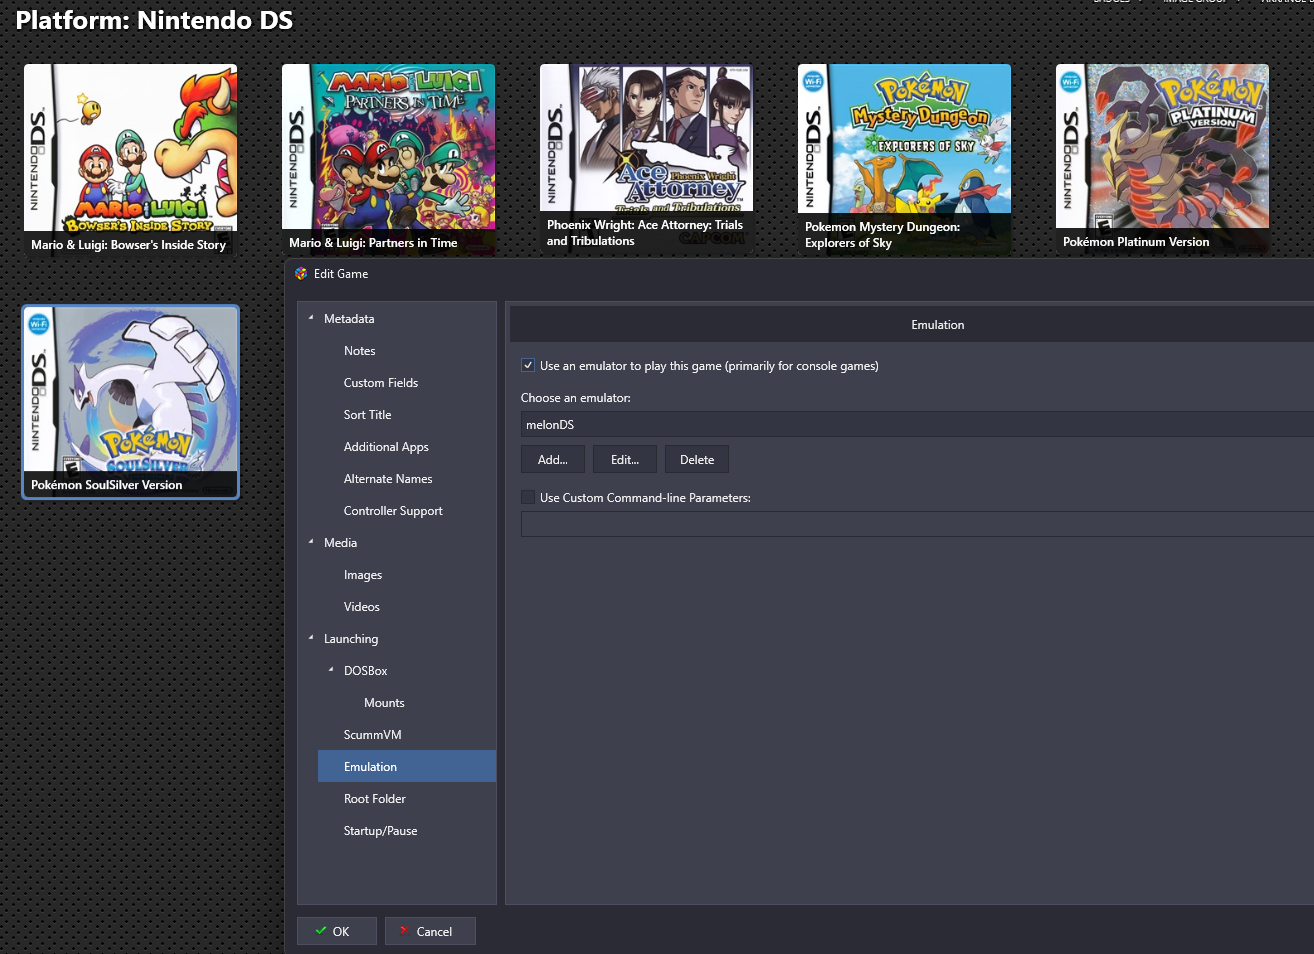The image size is (1314, 954).
Task: Click the custom command-line parameters field
Action: (917, 524)
